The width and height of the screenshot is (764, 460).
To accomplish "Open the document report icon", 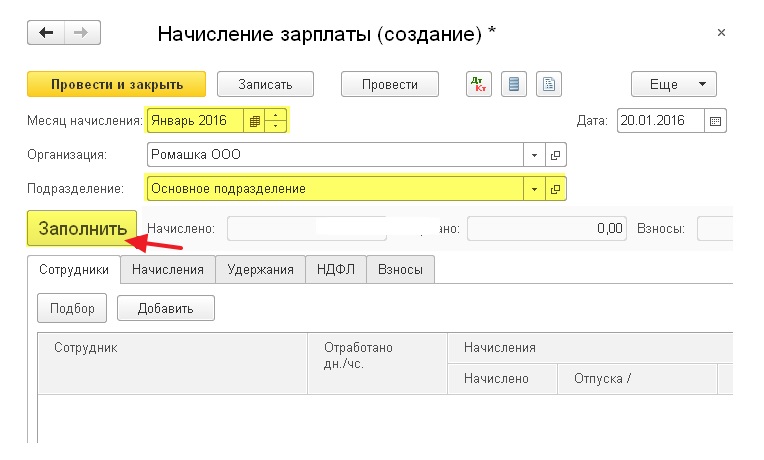I will (x=549, y=84).
